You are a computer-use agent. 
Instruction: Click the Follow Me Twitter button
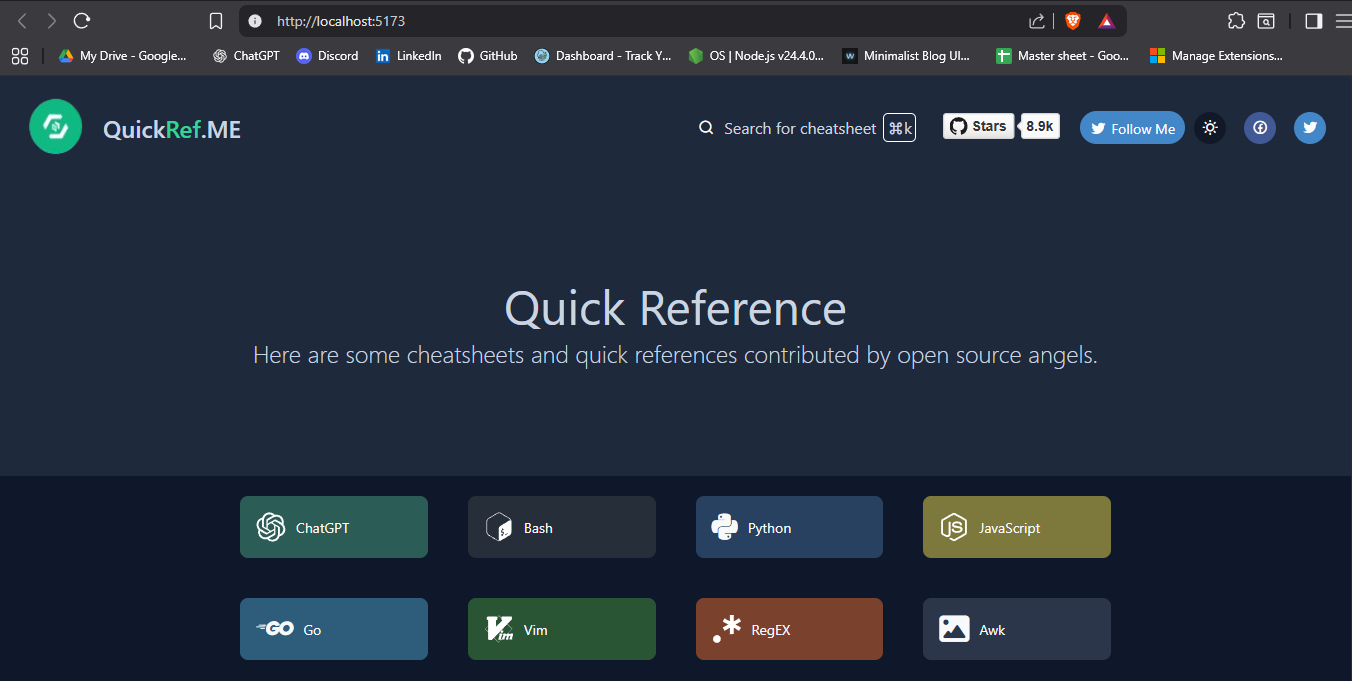point(1132,128)
